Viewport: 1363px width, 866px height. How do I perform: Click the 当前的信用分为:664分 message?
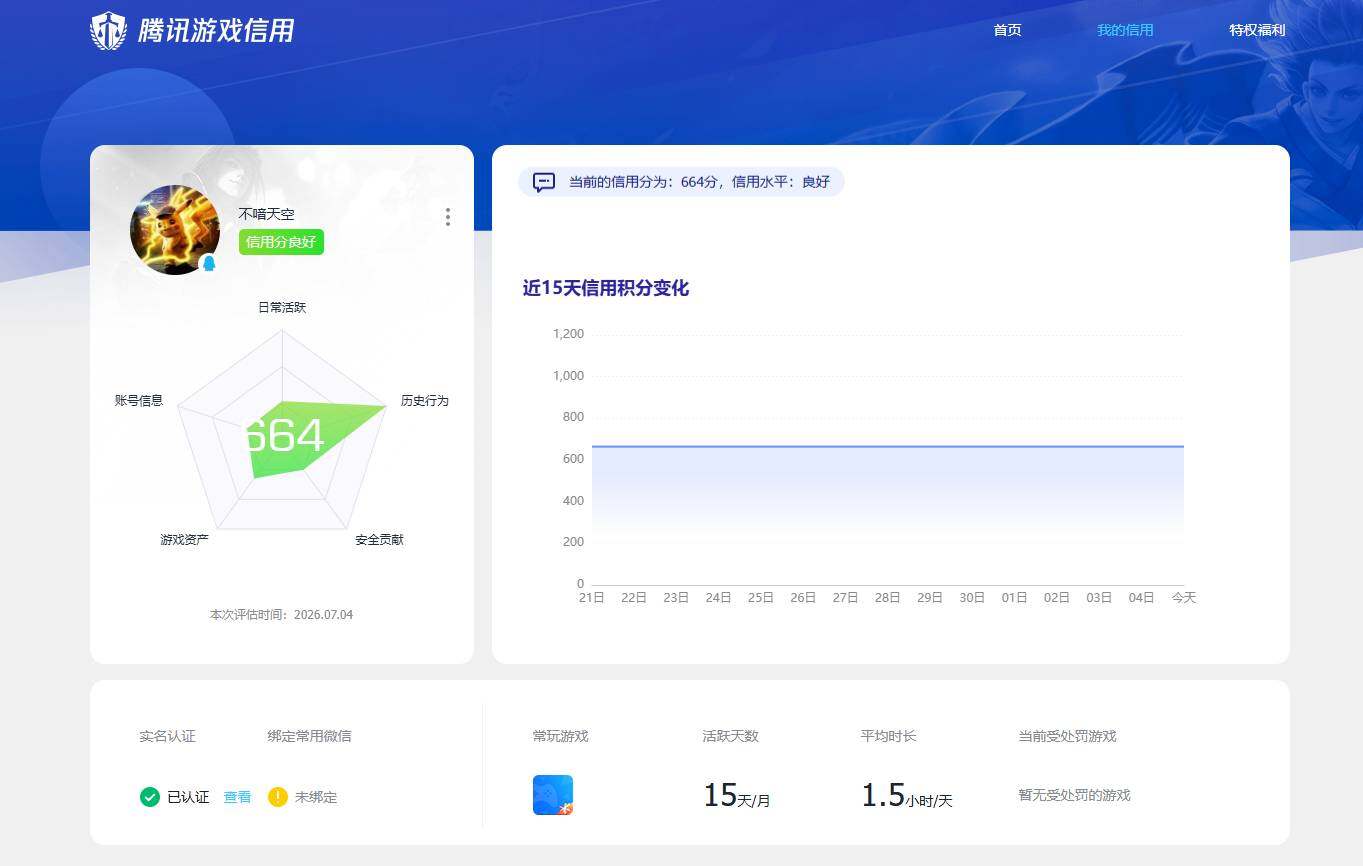pos(699,182)
